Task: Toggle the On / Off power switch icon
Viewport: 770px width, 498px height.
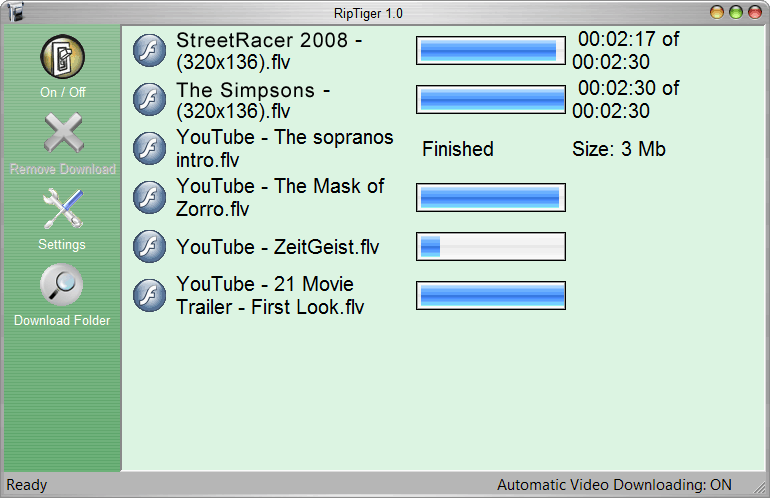Action: coord(62,56)
